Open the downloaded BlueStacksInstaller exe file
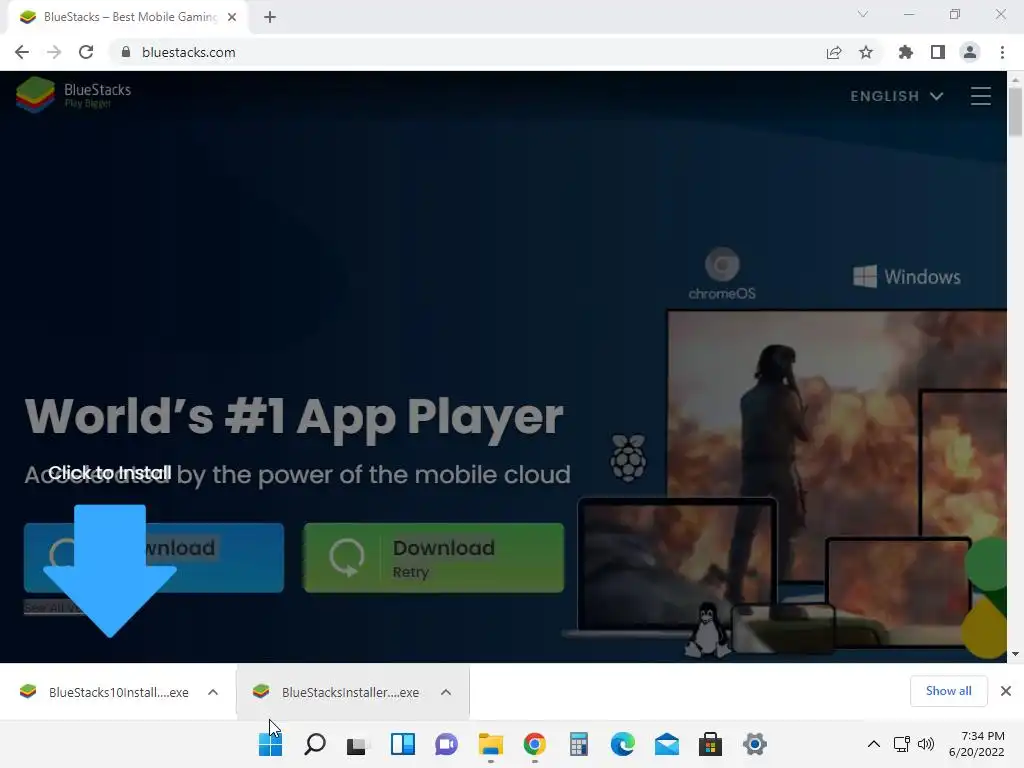Screen dimensions: 1024x768 point(336,692)
